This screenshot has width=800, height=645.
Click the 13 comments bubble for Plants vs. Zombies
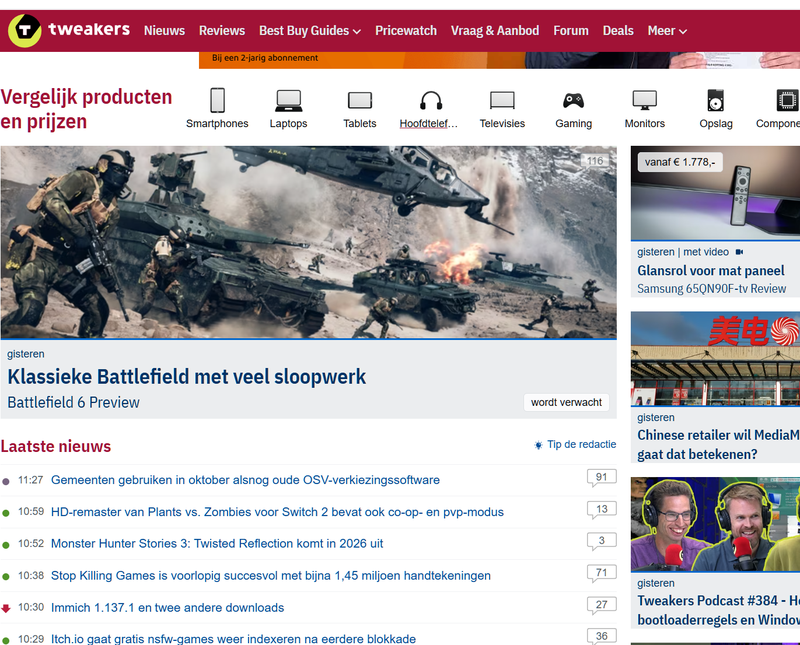tap(602, 510)
